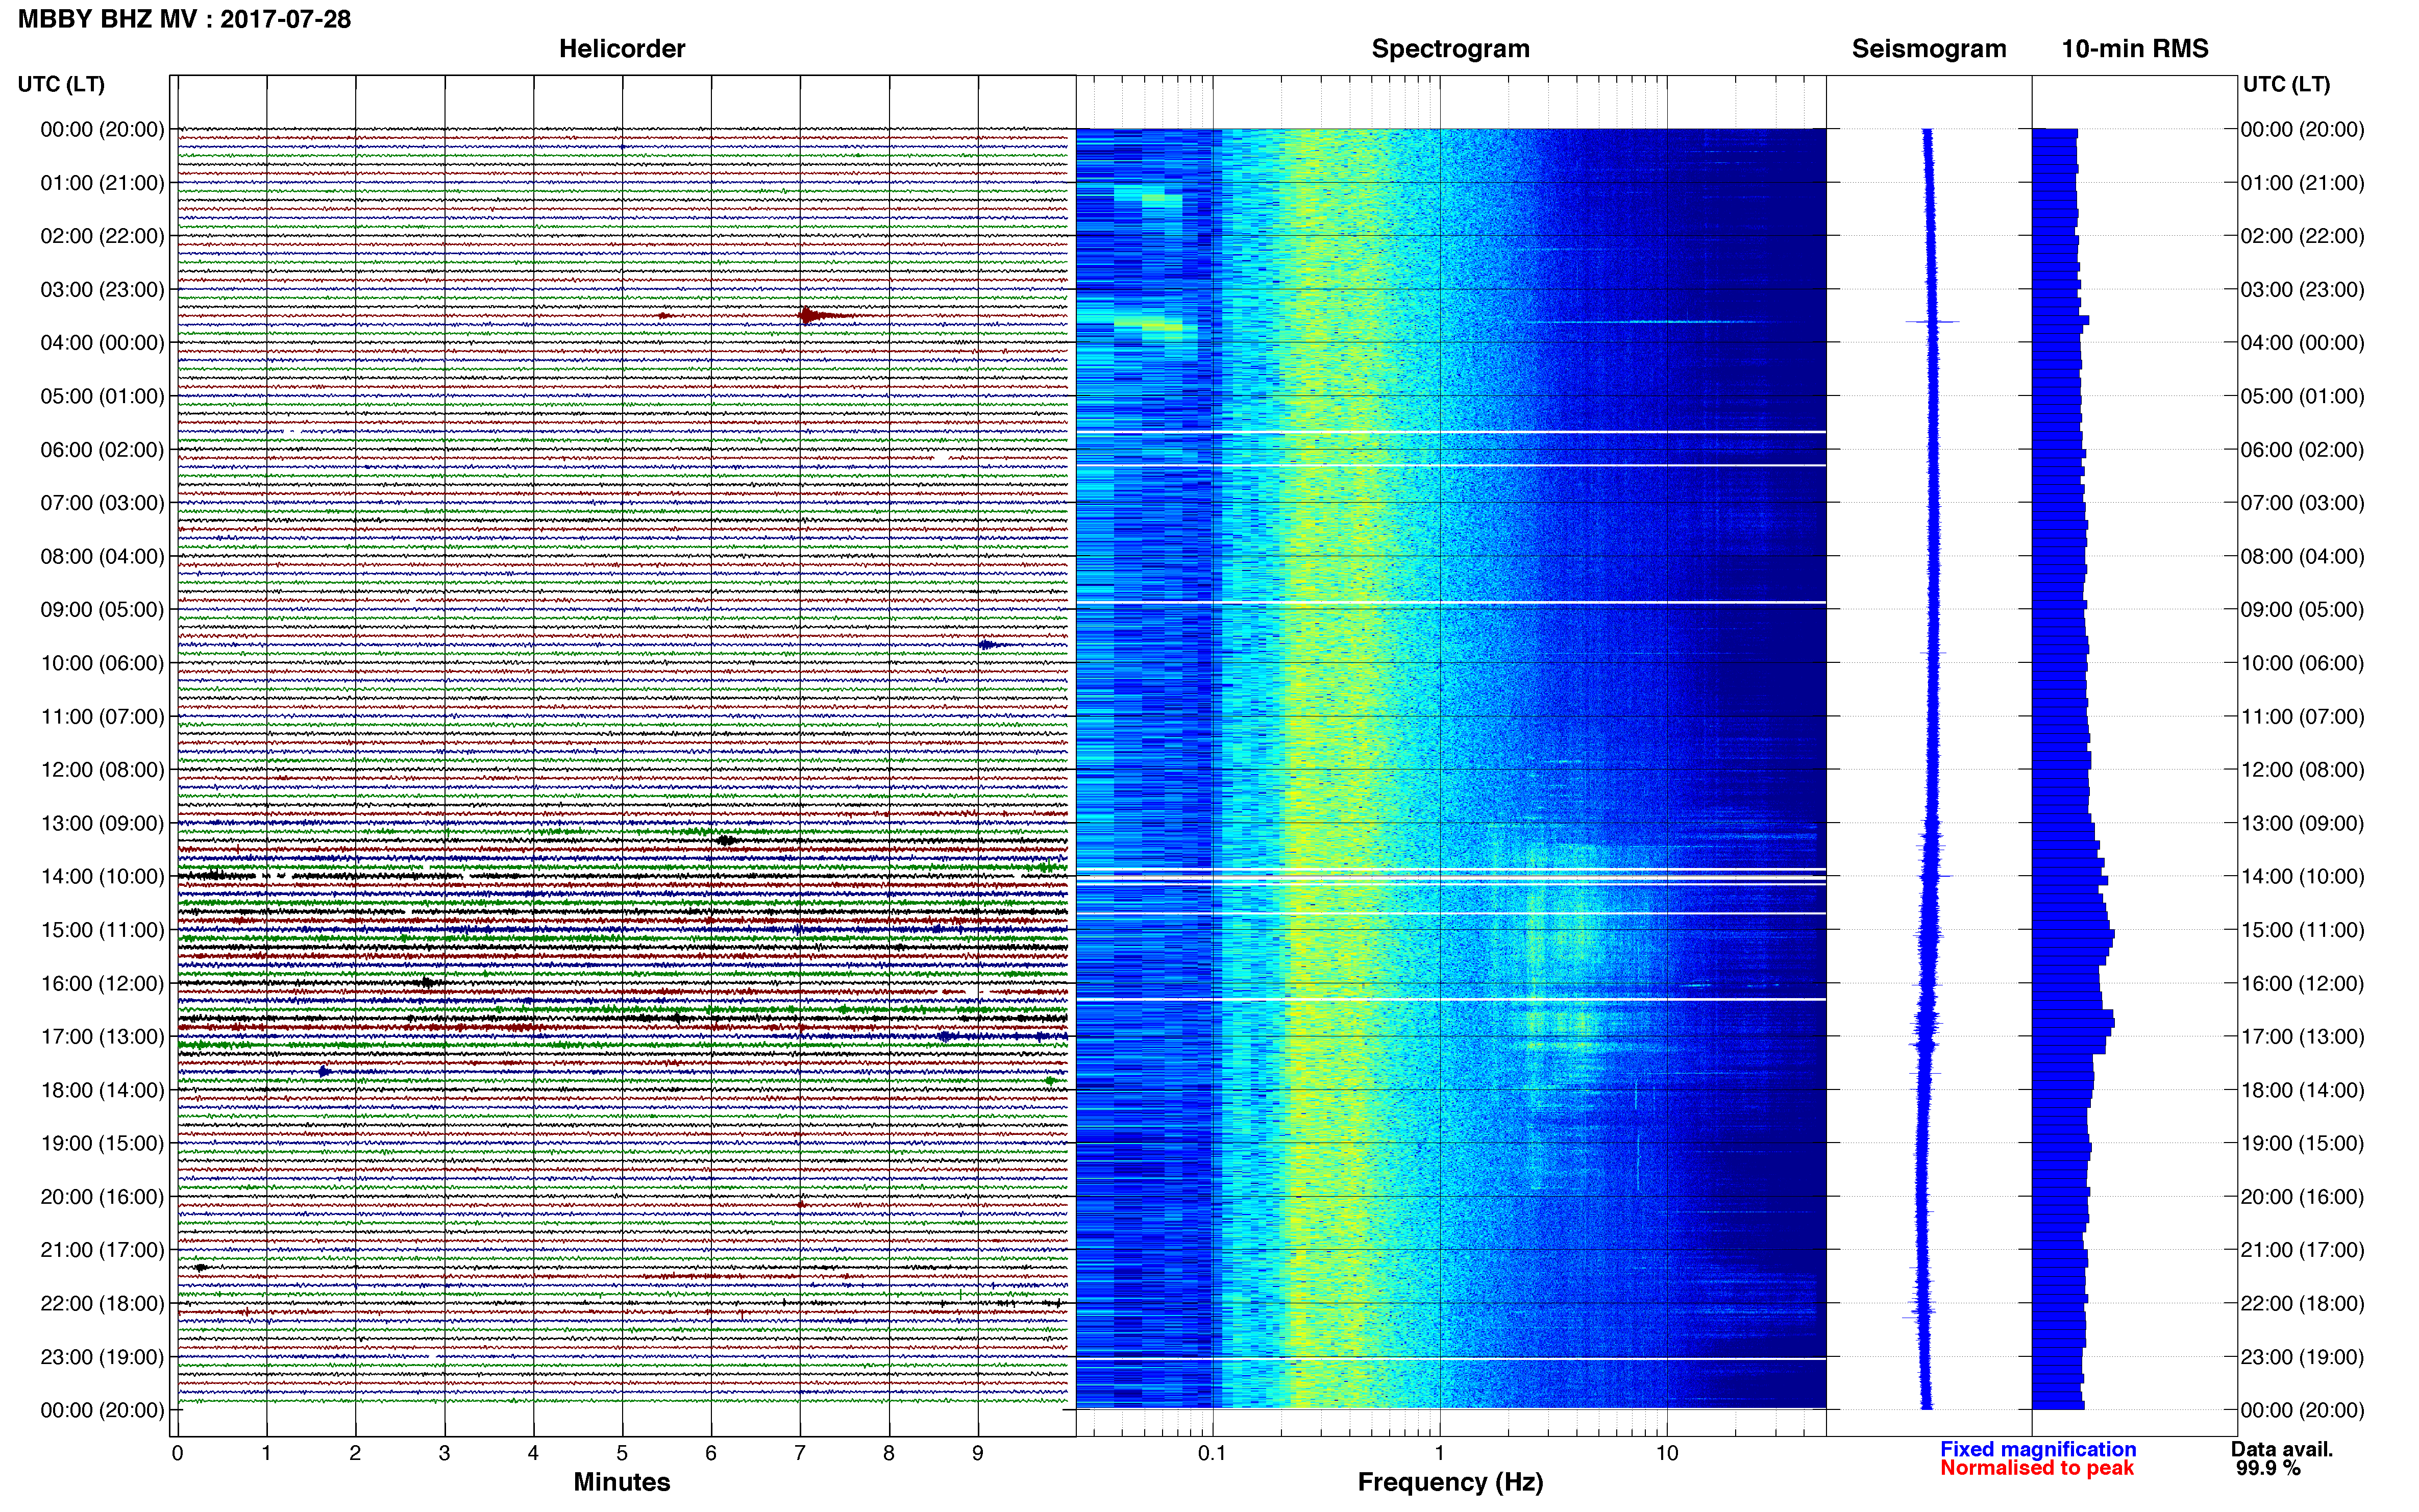Click '23:00 (19:00)' on the right time axis

(x=2302, y=1357)
